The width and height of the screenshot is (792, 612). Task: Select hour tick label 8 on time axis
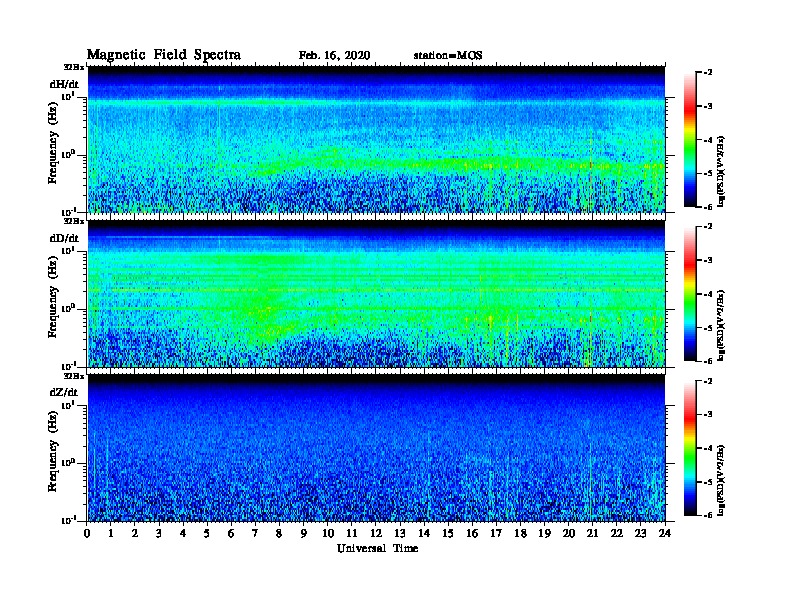point(279,533)
